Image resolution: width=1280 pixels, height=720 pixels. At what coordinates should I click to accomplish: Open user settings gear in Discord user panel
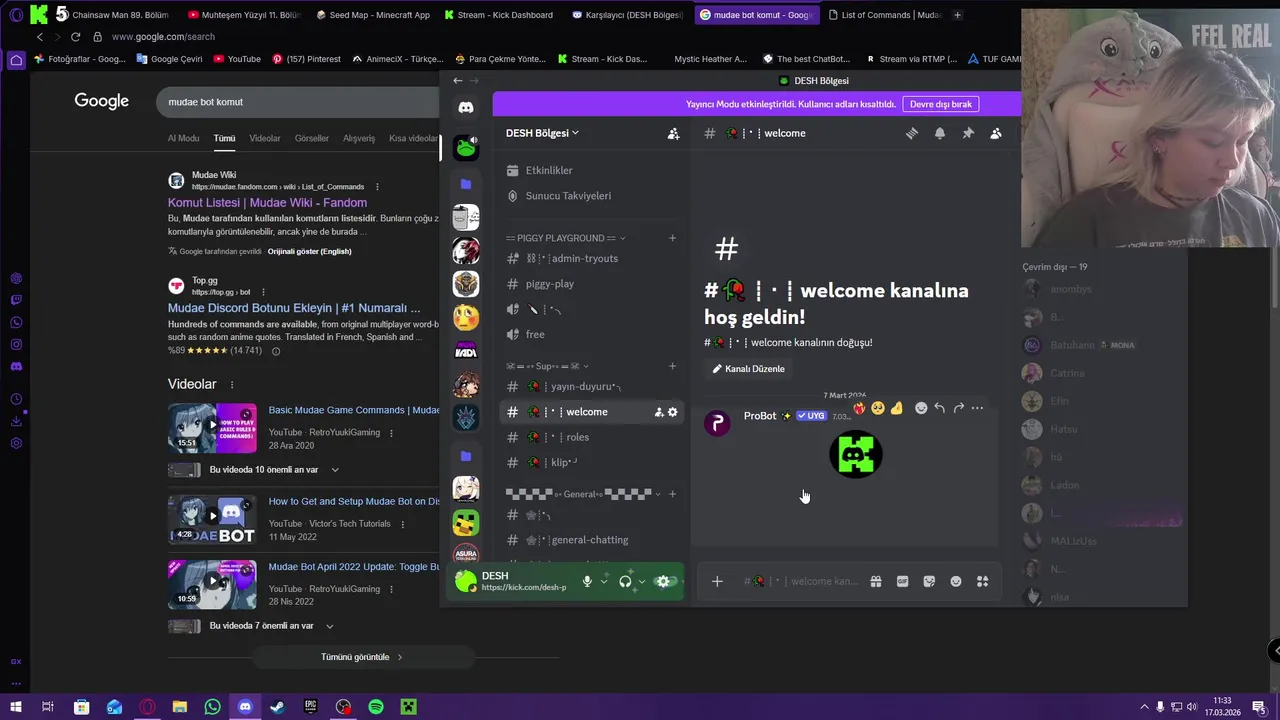[x=663, y=581]
